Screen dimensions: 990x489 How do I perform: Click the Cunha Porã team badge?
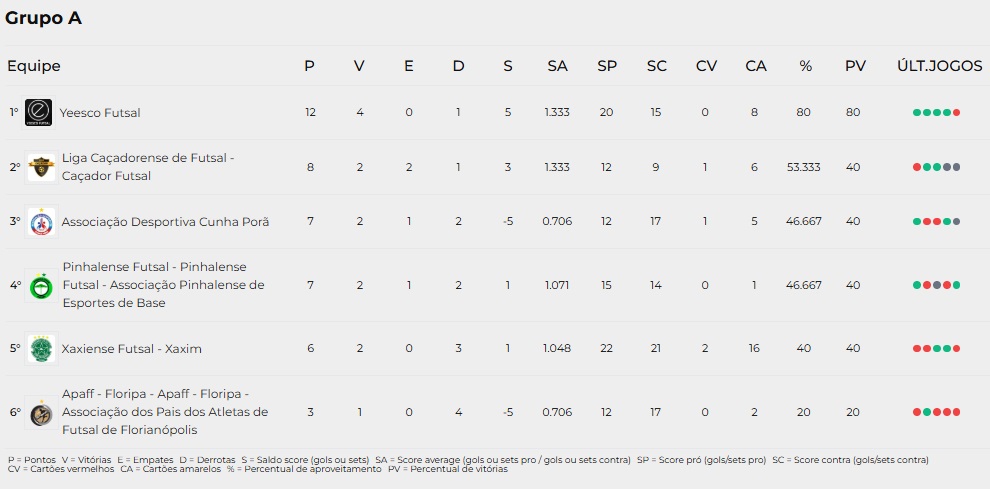click(41, 222)
